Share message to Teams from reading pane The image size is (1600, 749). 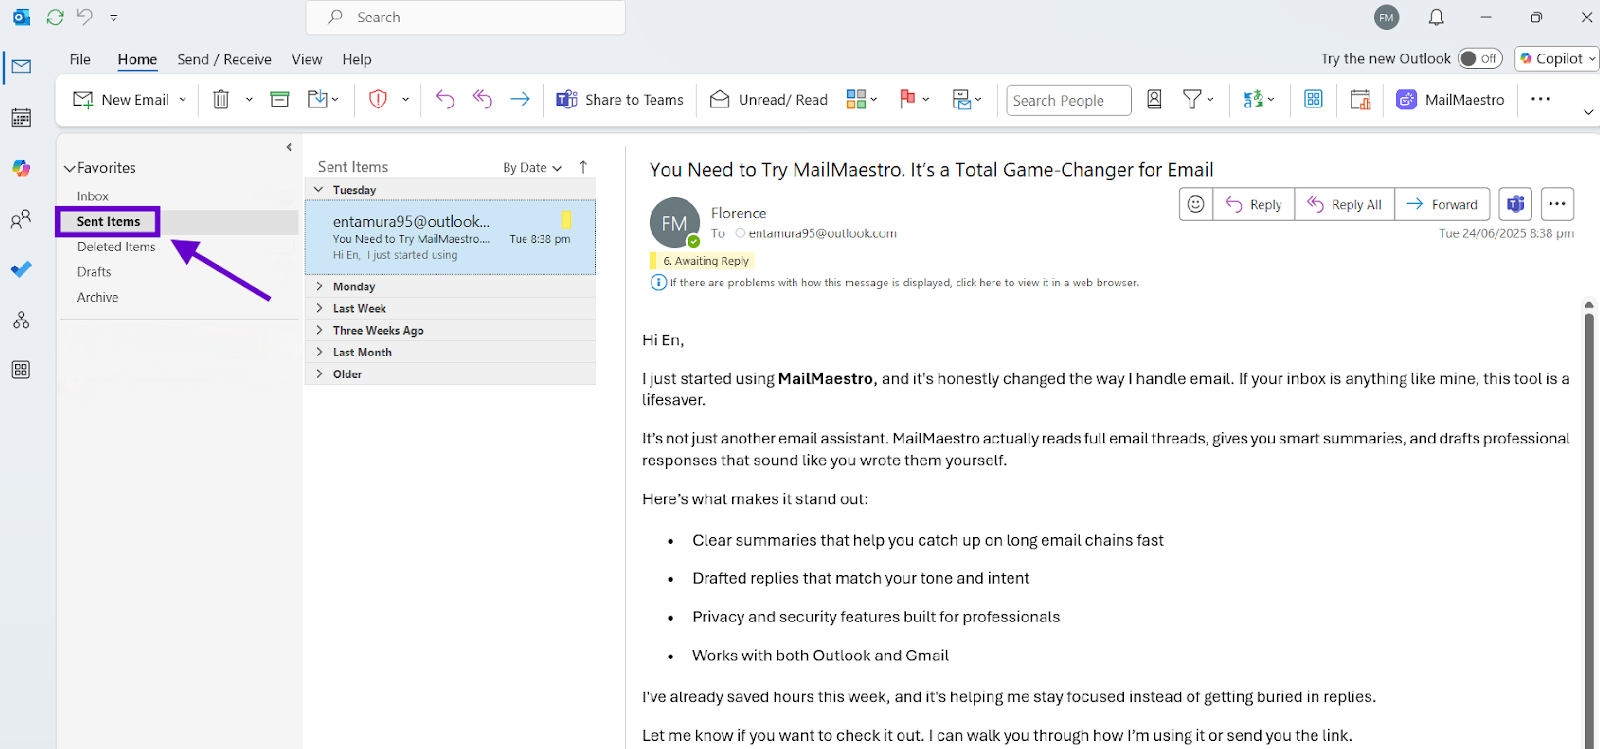click(x=1516, y=204)
